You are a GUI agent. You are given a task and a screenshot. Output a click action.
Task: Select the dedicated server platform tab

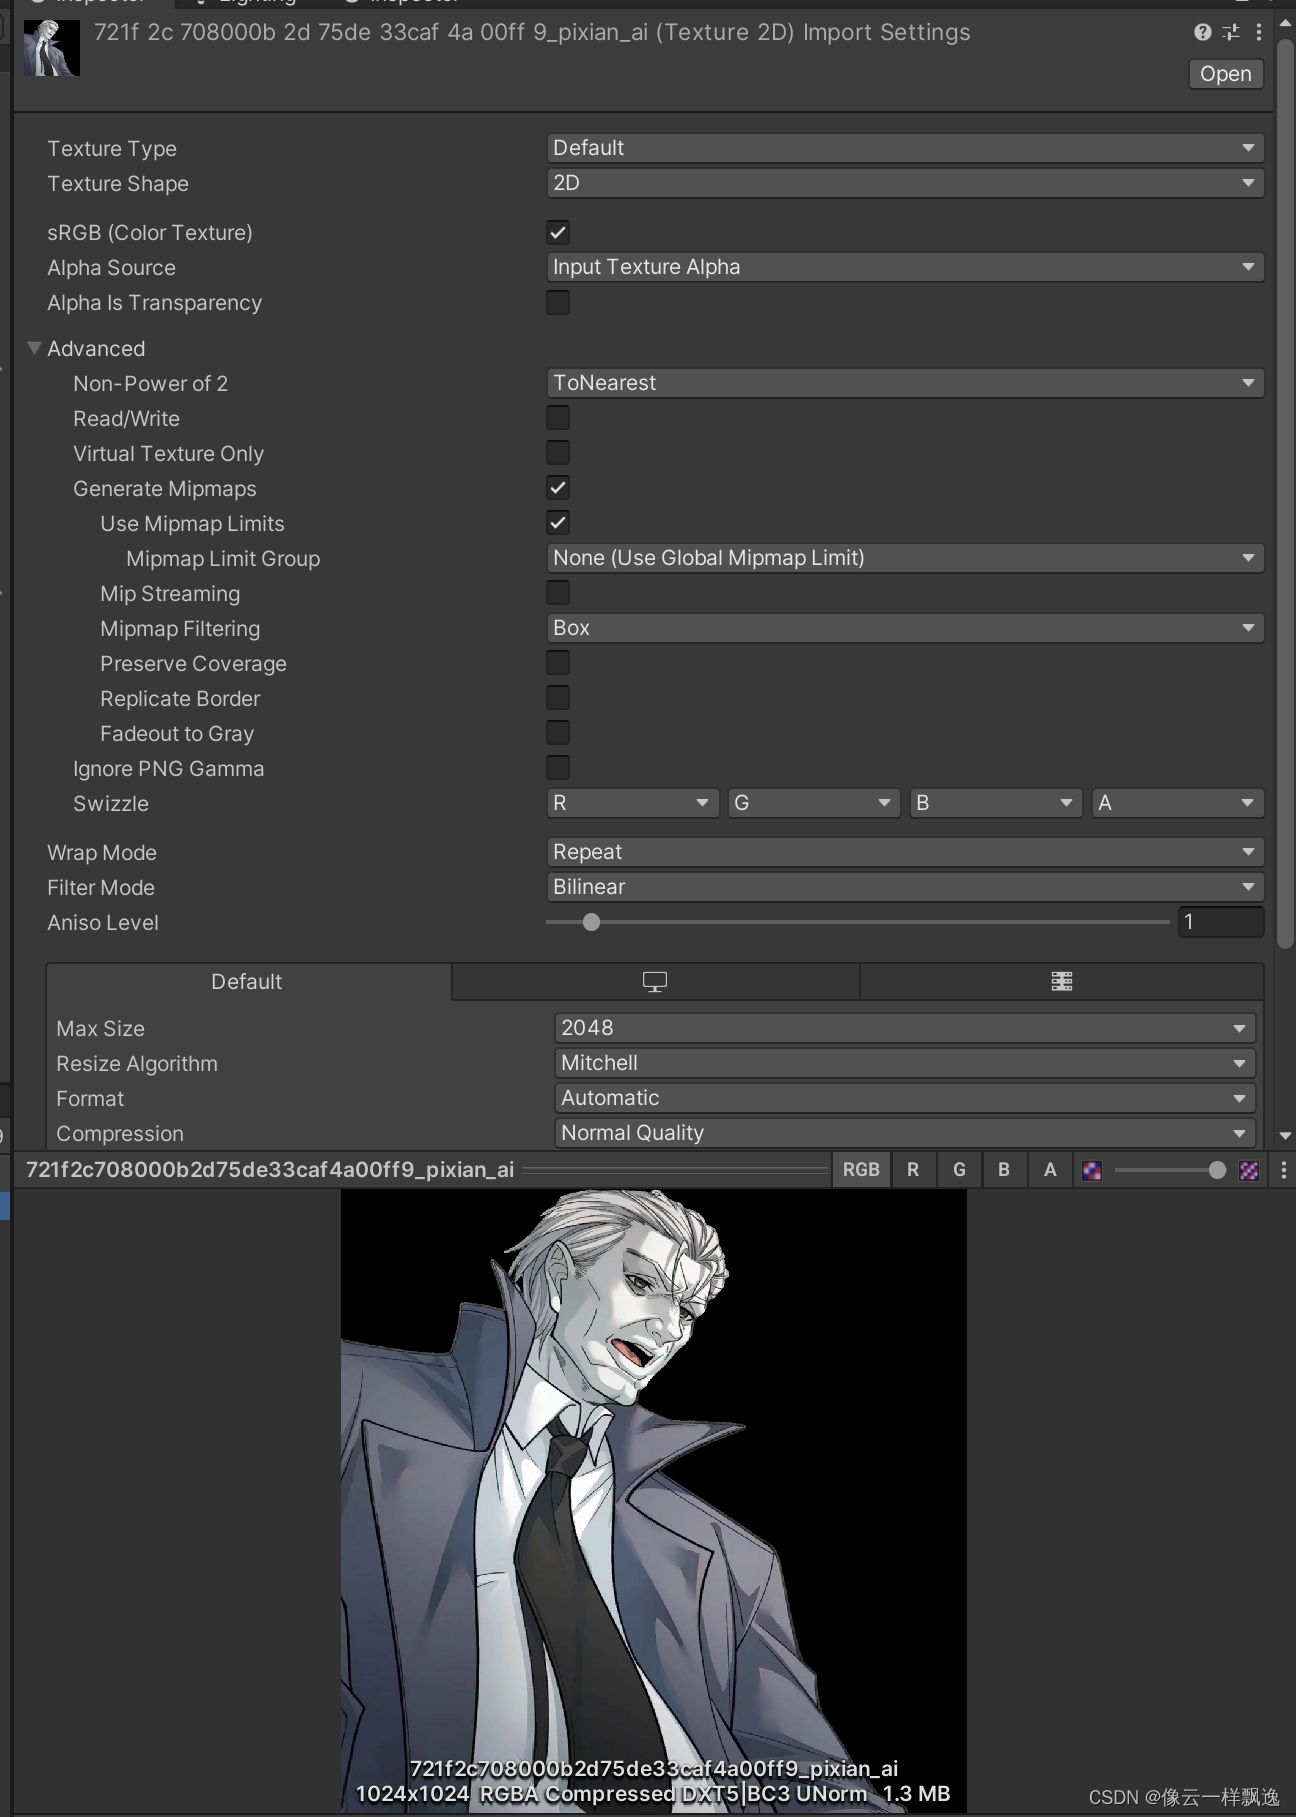(x=1062, y=982)
